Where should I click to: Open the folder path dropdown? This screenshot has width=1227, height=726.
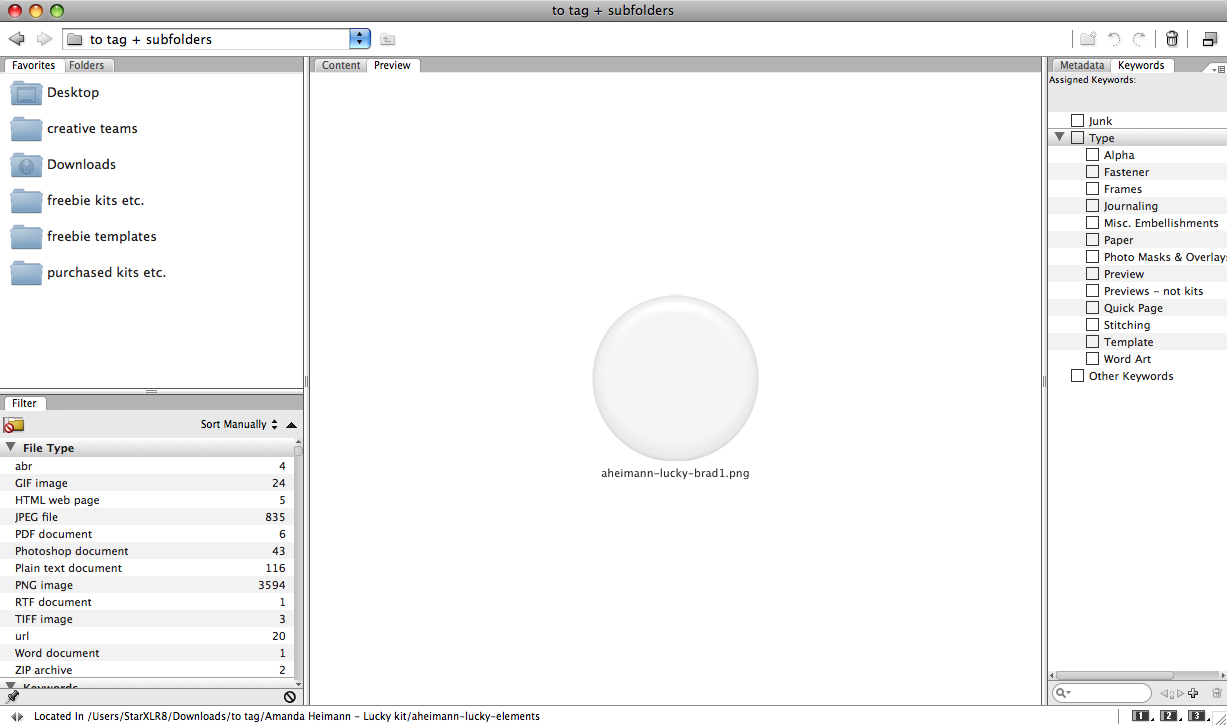point(359,39)
